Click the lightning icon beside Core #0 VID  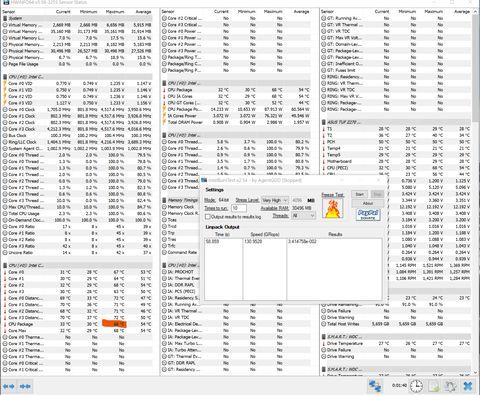(5, 83)
